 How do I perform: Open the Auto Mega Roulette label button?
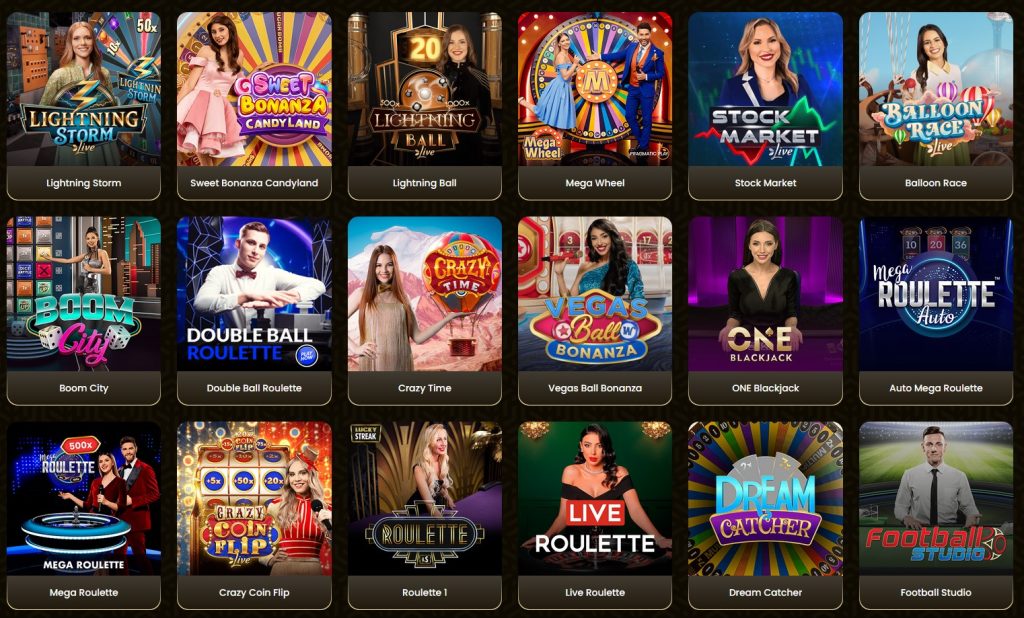[x=936, y=388]
